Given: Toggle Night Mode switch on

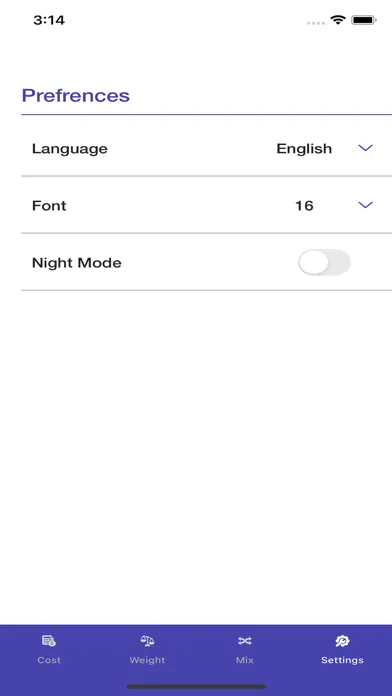Looking at the screenshot, I should 324,262.
